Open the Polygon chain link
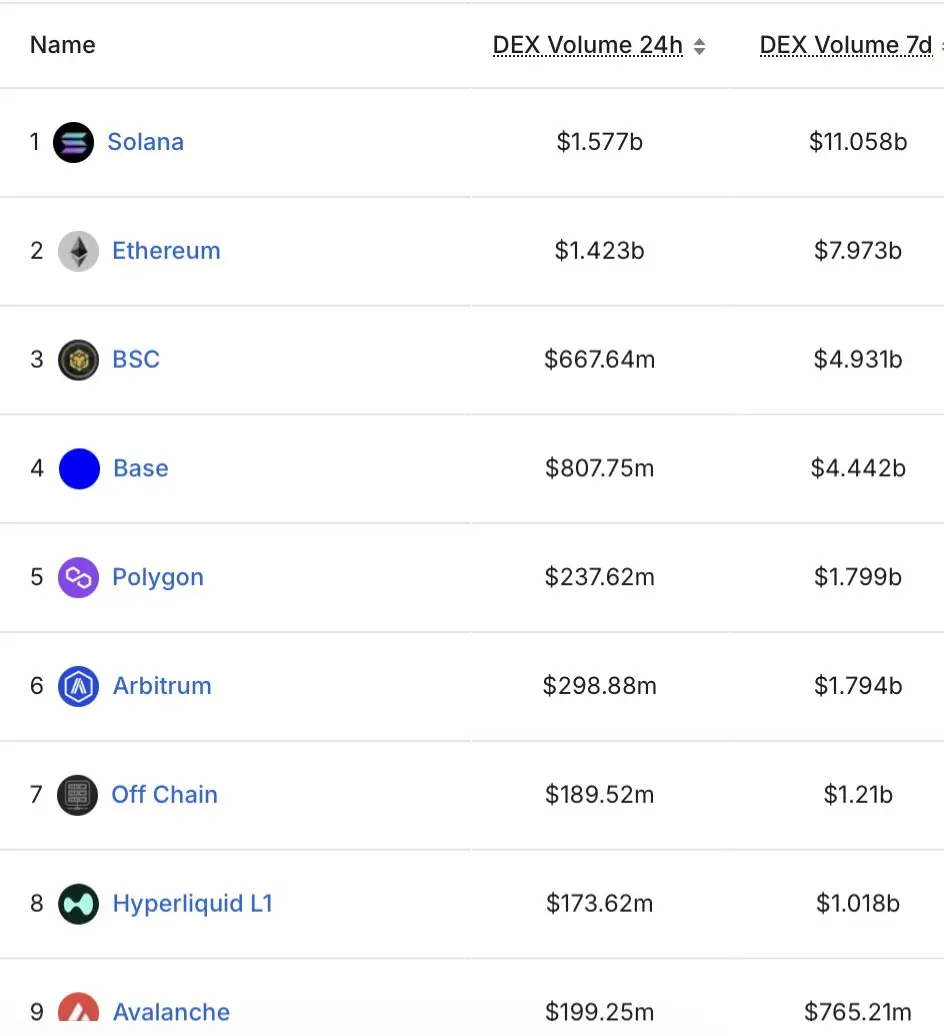The image size is (944, 1036). tap(158, 577)
